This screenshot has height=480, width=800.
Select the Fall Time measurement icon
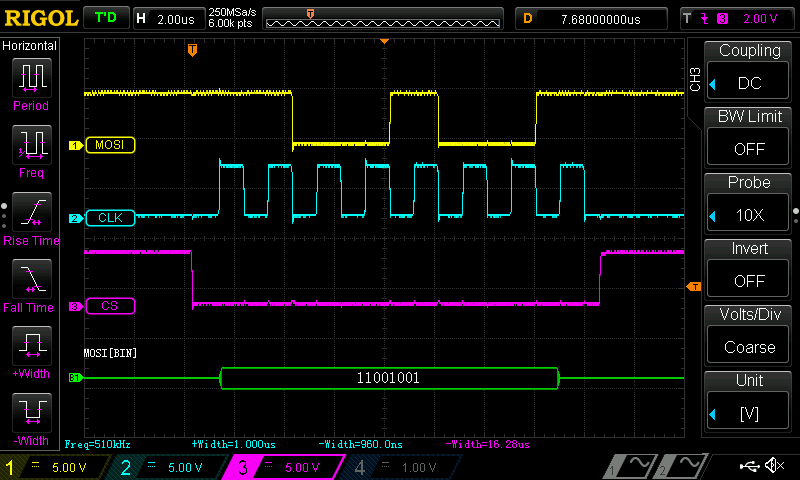[32, 279]
